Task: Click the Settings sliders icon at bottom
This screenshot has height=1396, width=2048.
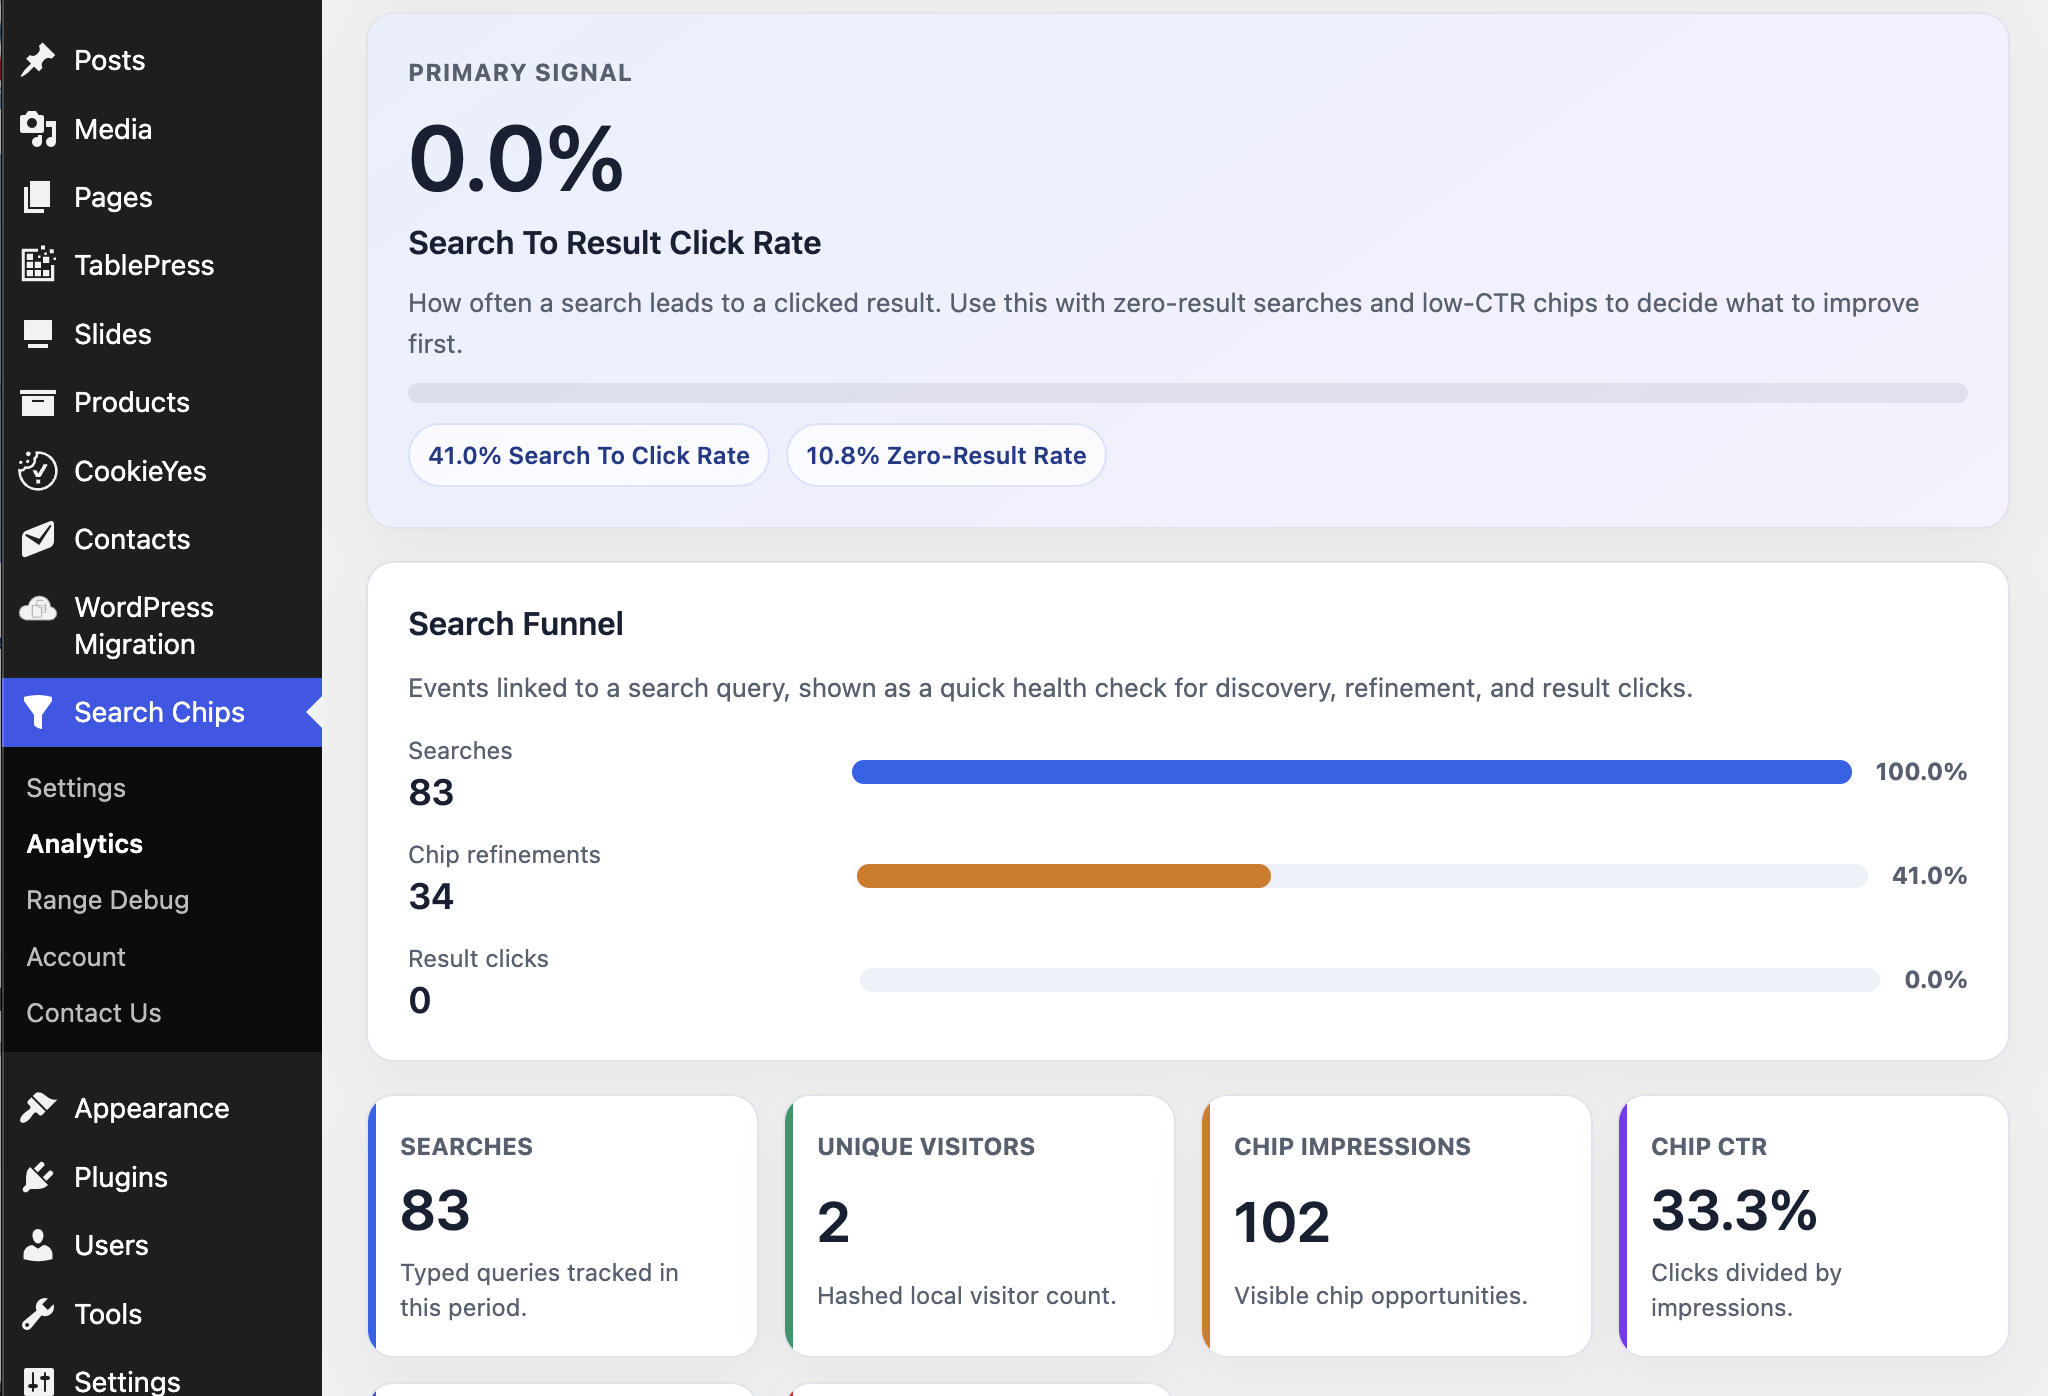Action: pos(38,1381)
